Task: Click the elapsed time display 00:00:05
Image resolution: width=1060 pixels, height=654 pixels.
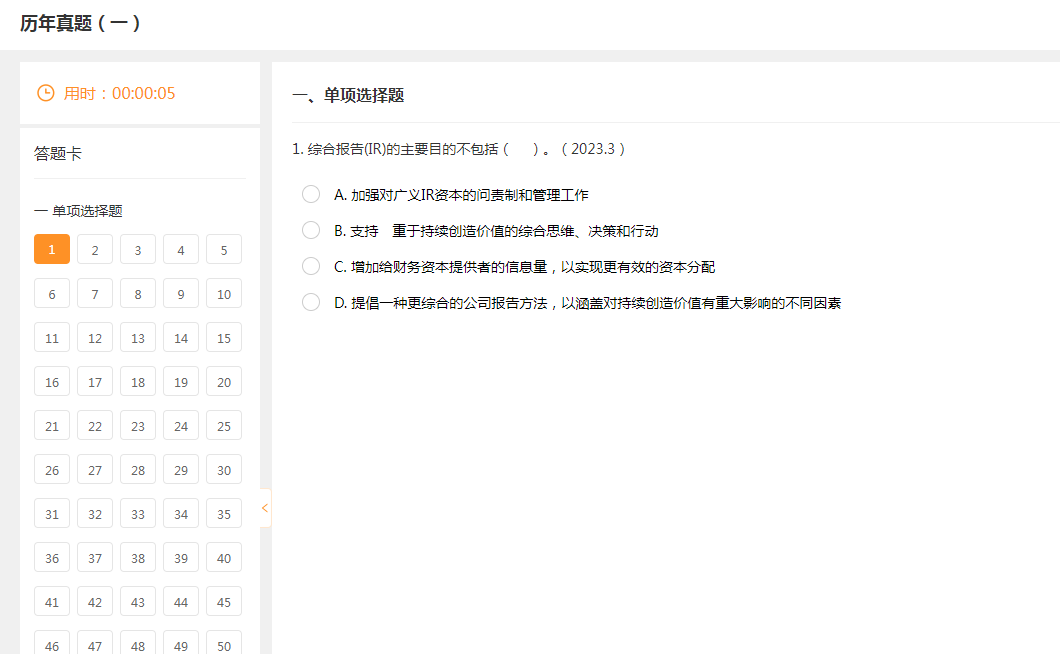Action: pyautogui.click(x=143, y=93)
